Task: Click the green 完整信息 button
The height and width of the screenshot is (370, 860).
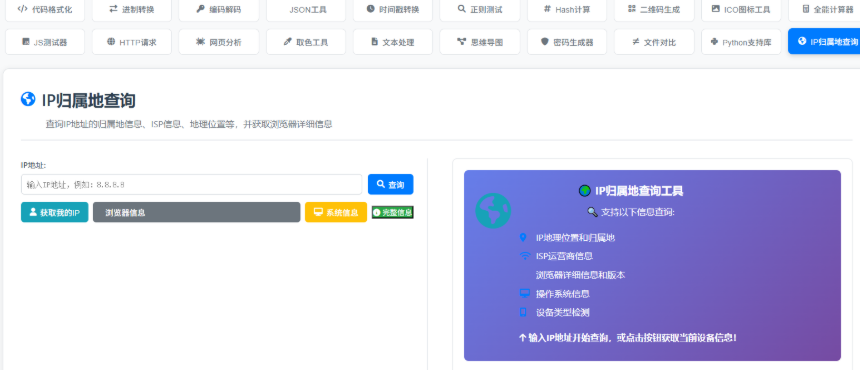Action: coord(393,212)
